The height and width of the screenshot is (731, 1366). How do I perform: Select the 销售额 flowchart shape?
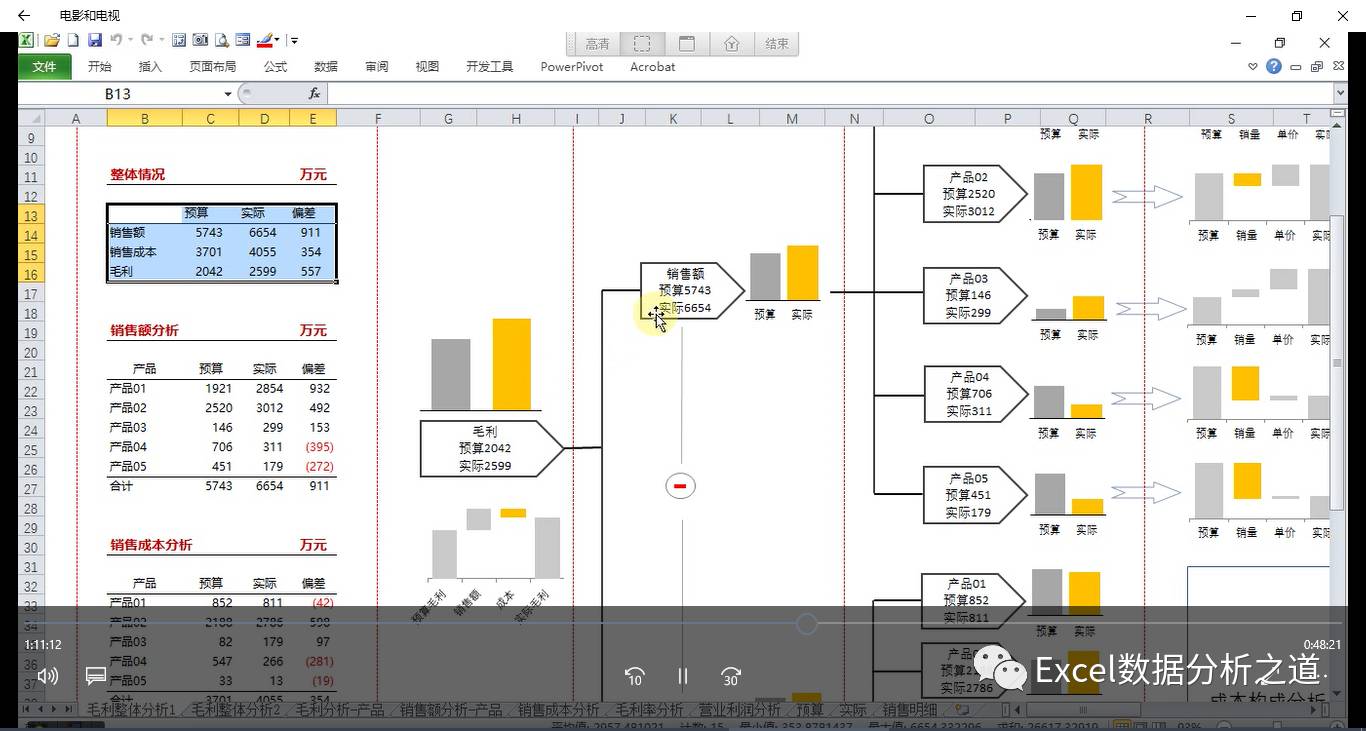click(x=692, y=291)
